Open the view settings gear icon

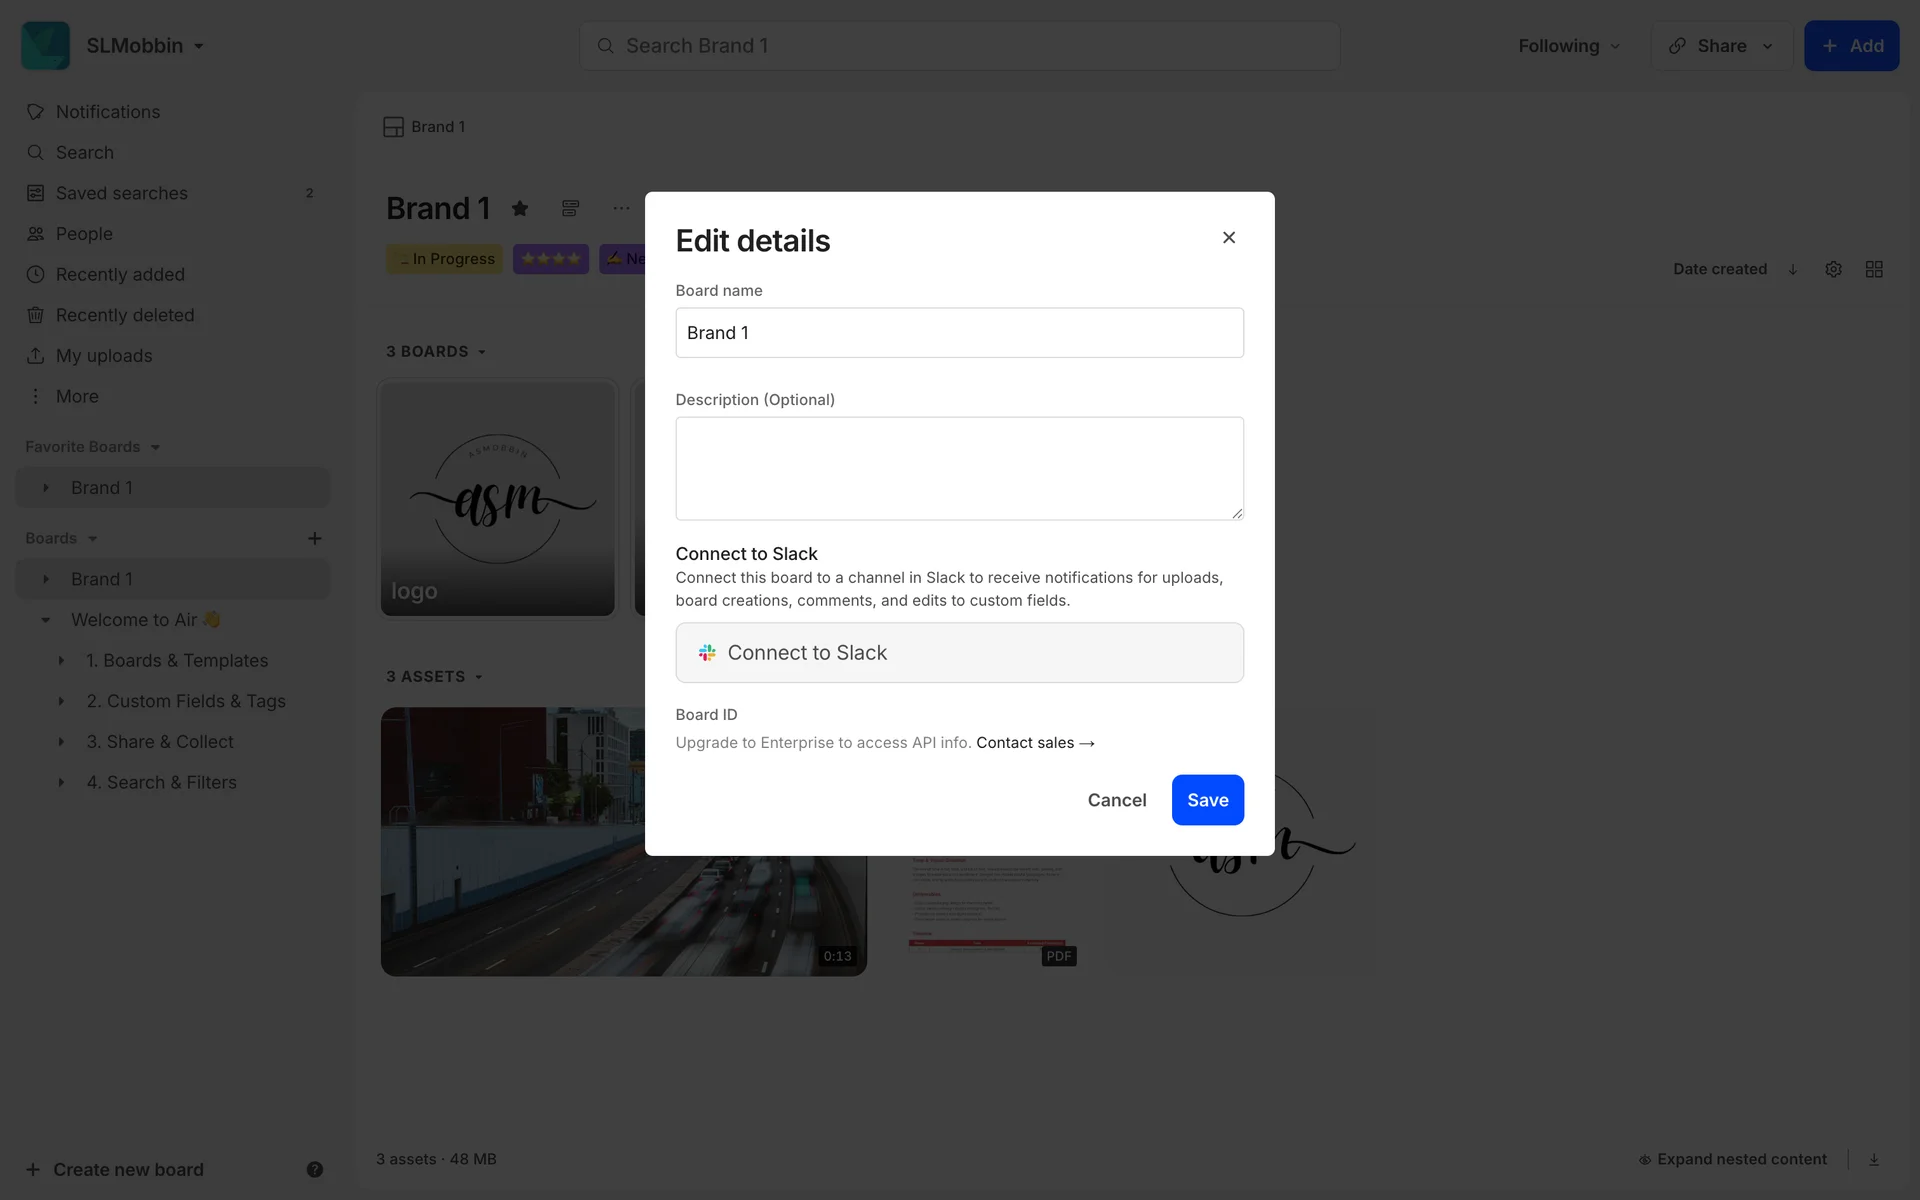pyautogui.click(x=1833, y=269)
